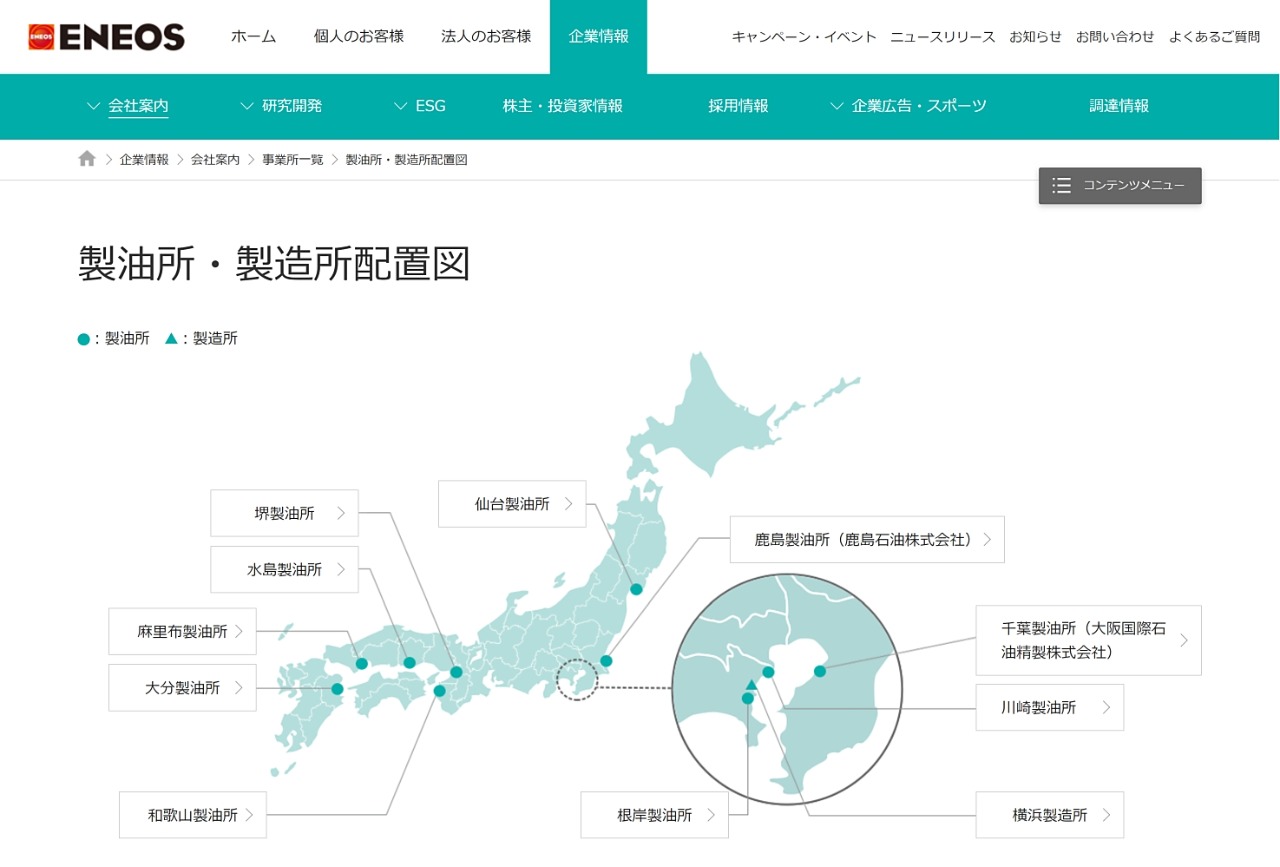
Task: Expand the ESG dropdown menu
Action: click(419, 106)
